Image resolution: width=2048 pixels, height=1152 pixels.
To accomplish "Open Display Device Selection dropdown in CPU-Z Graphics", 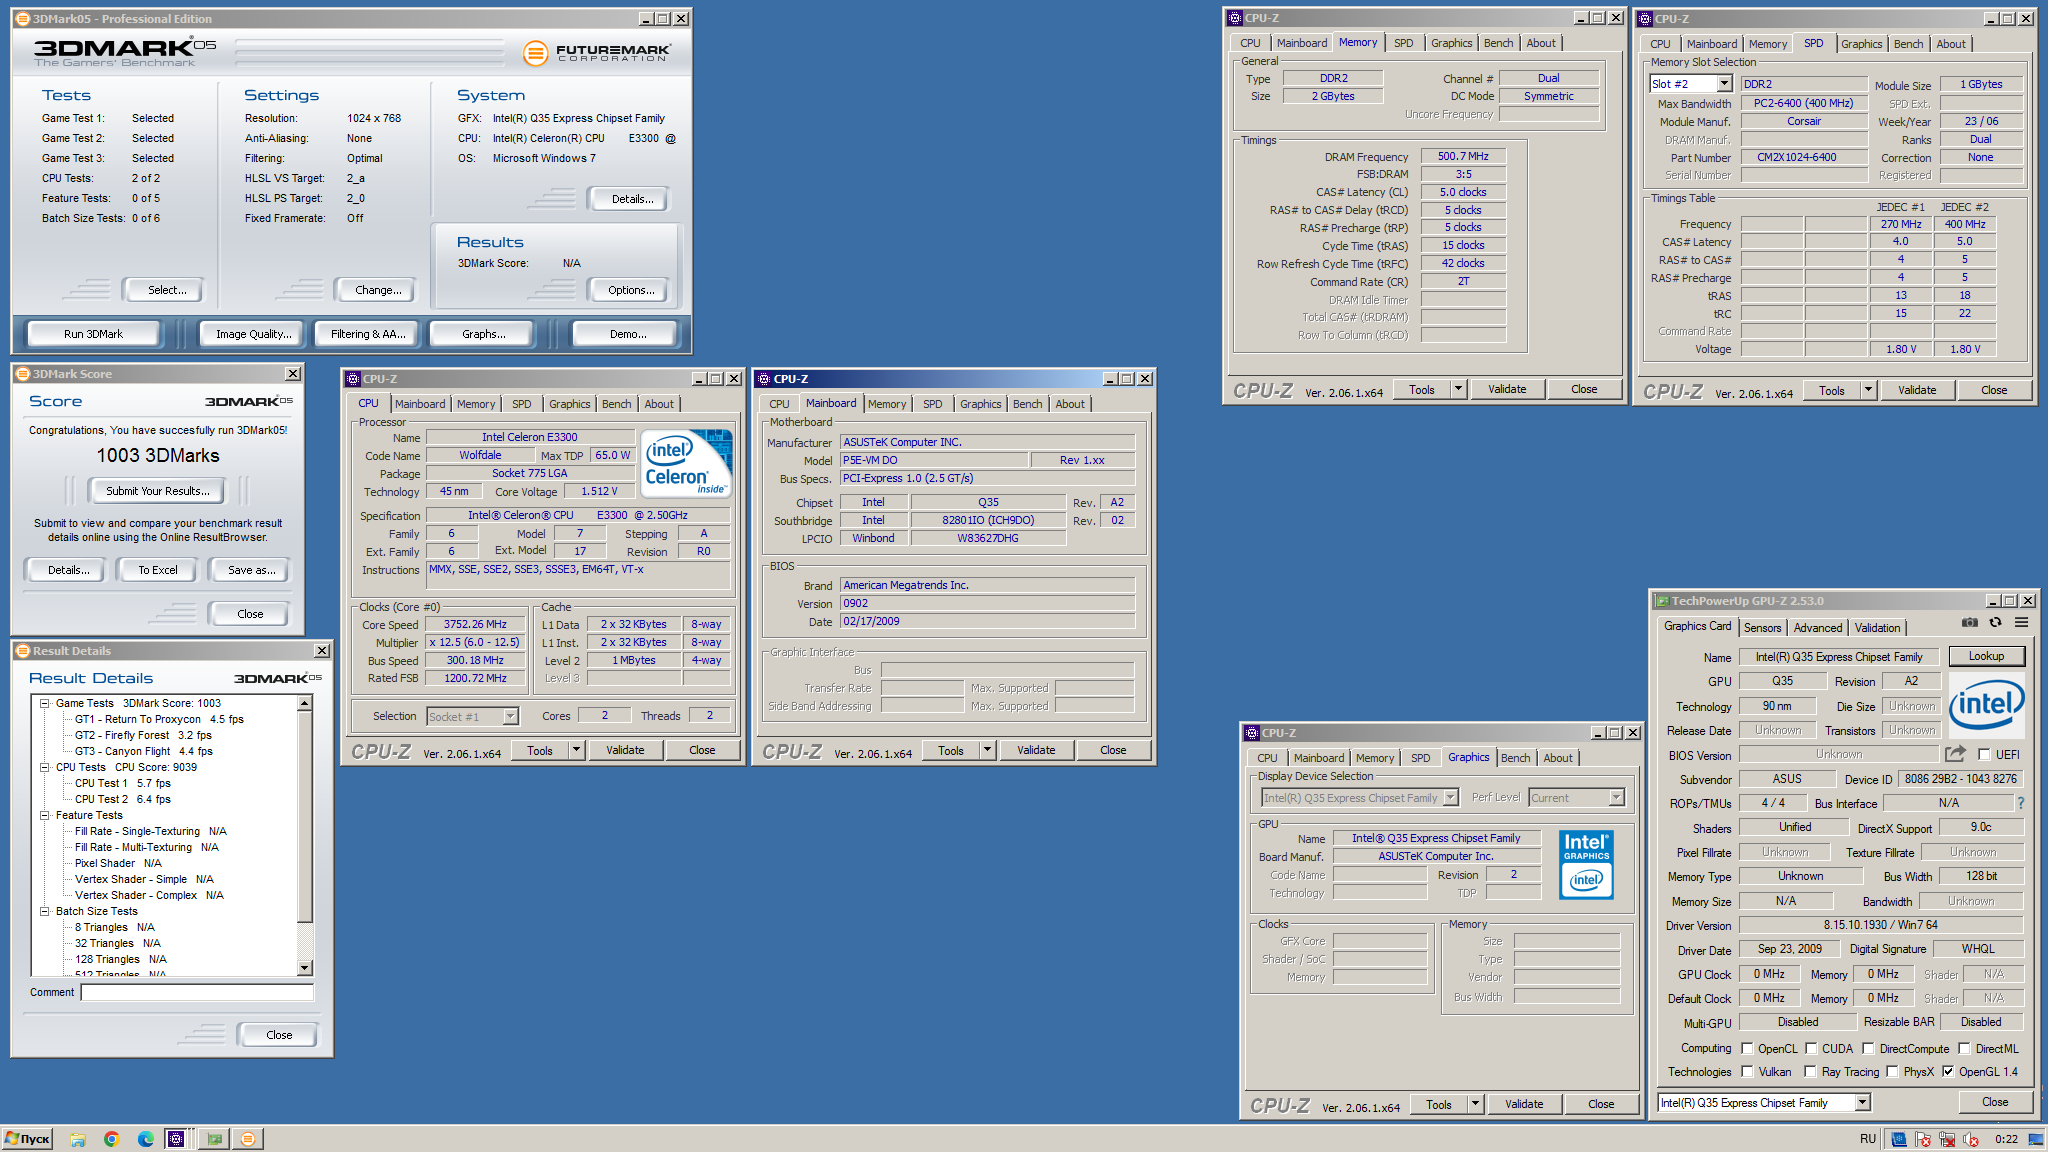I will pyautogui.click(x=1451, y=797).
